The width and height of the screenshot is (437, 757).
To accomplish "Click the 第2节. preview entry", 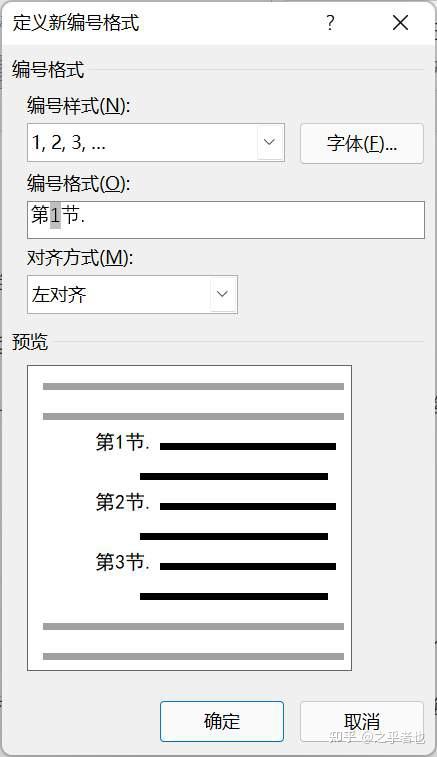I will click(123, 502).
